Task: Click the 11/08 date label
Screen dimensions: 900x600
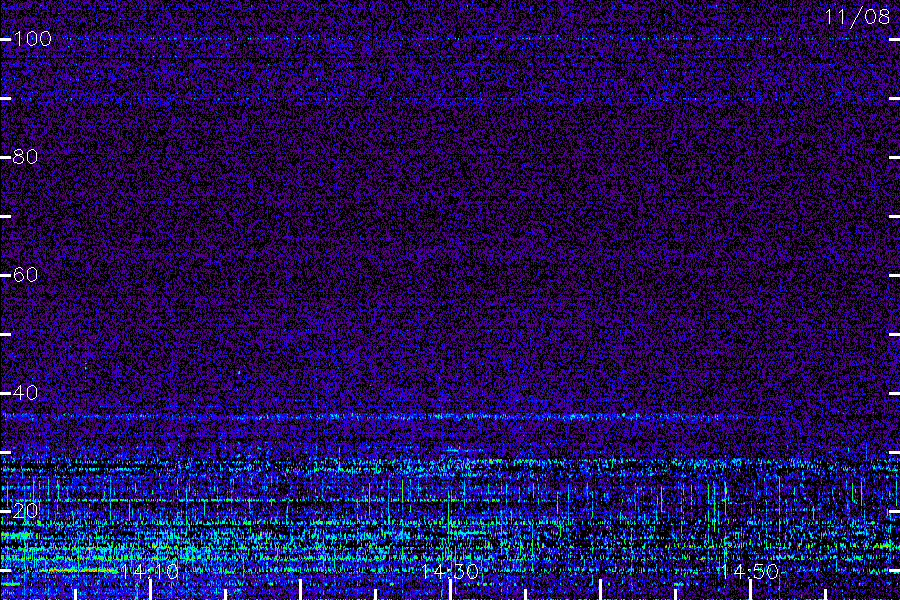Action: coord(858,17)
